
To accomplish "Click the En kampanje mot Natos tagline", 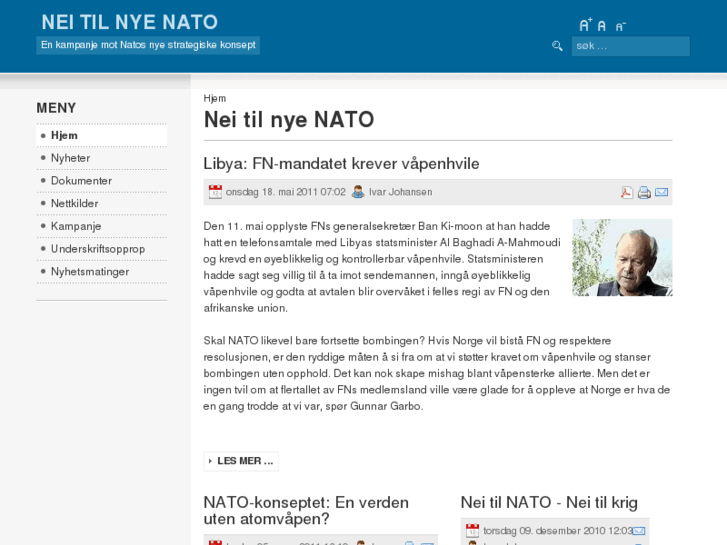I will (x=148, y=45).
